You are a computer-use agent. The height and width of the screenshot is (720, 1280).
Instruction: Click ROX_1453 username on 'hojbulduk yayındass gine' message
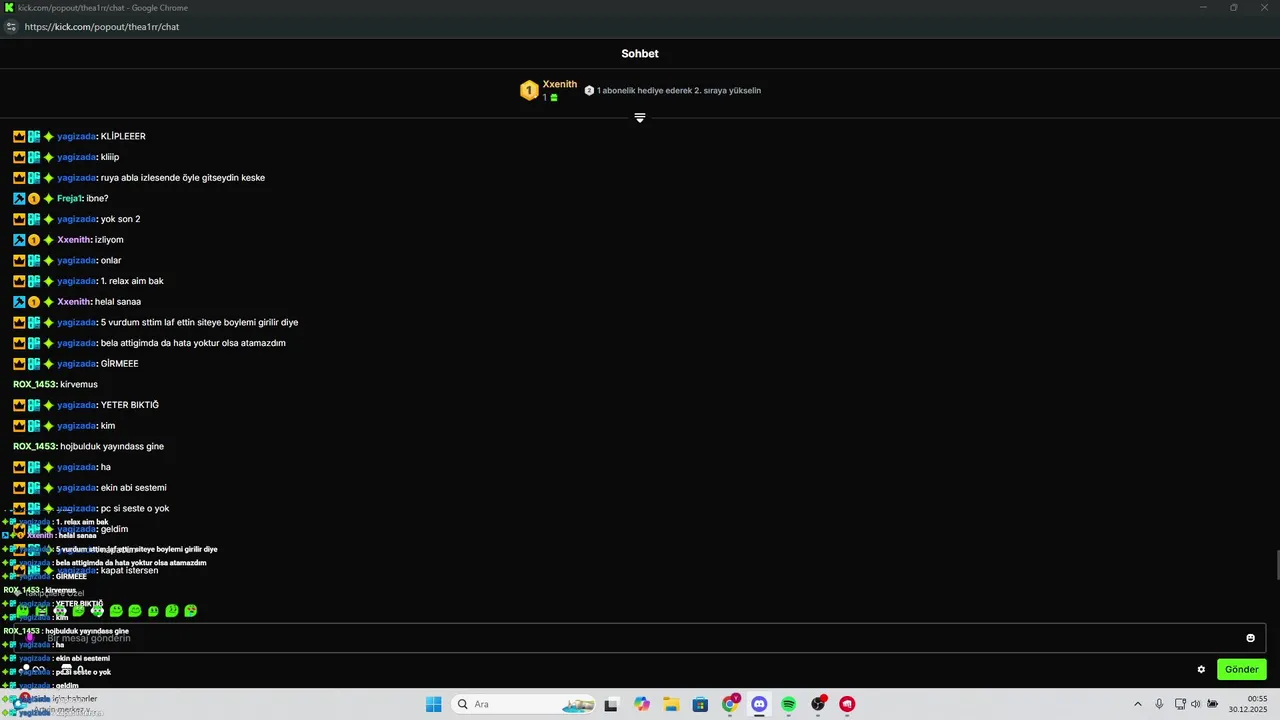(34, 446)
